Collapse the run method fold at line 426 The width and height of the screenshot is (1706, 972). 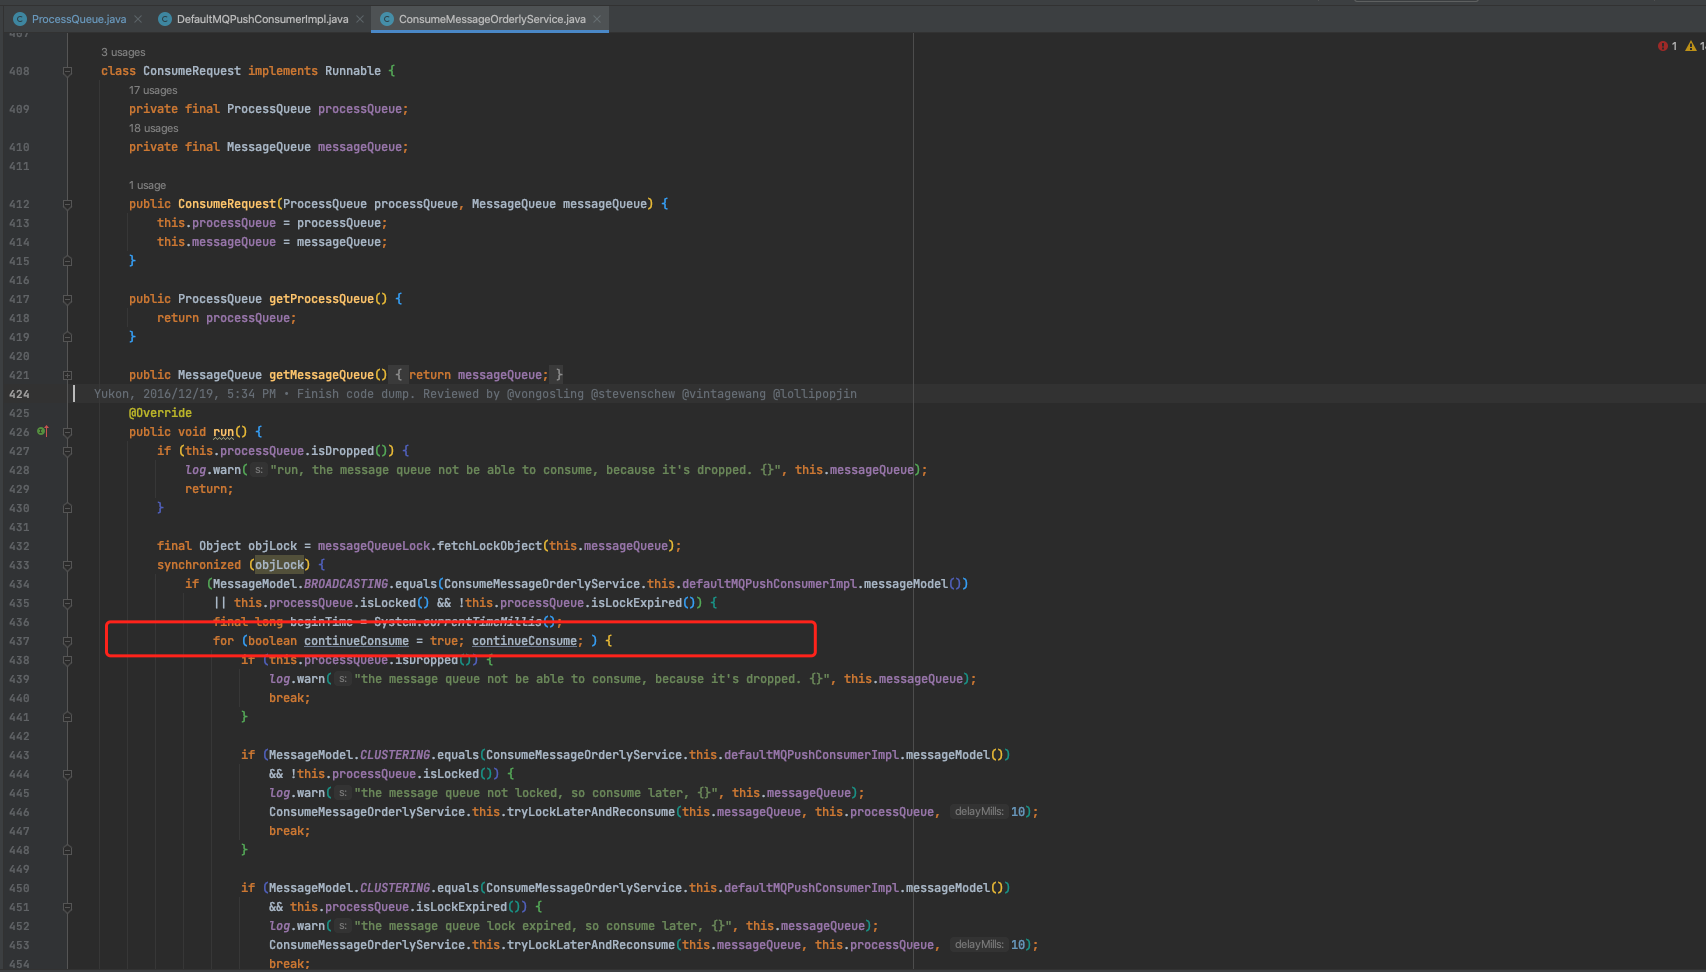click(67, 432)
